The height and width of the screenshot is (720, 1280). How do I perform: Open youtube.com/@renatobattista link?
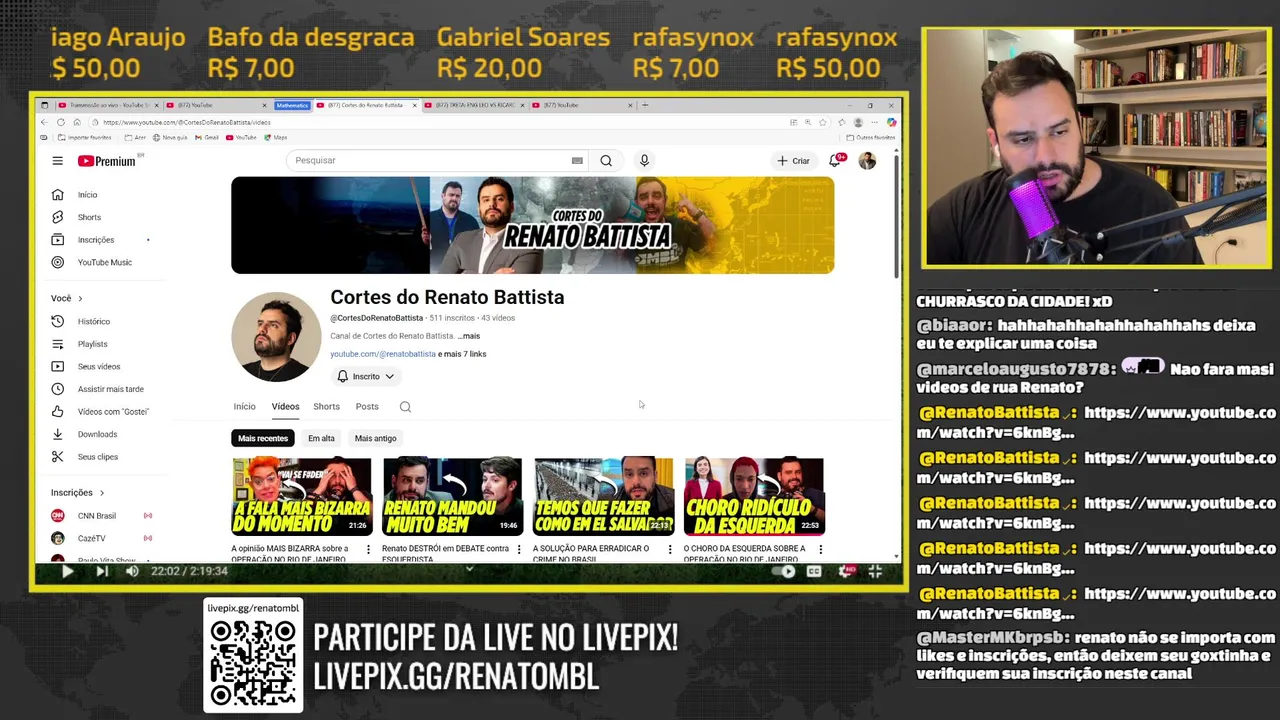click(x=383, y=354)
